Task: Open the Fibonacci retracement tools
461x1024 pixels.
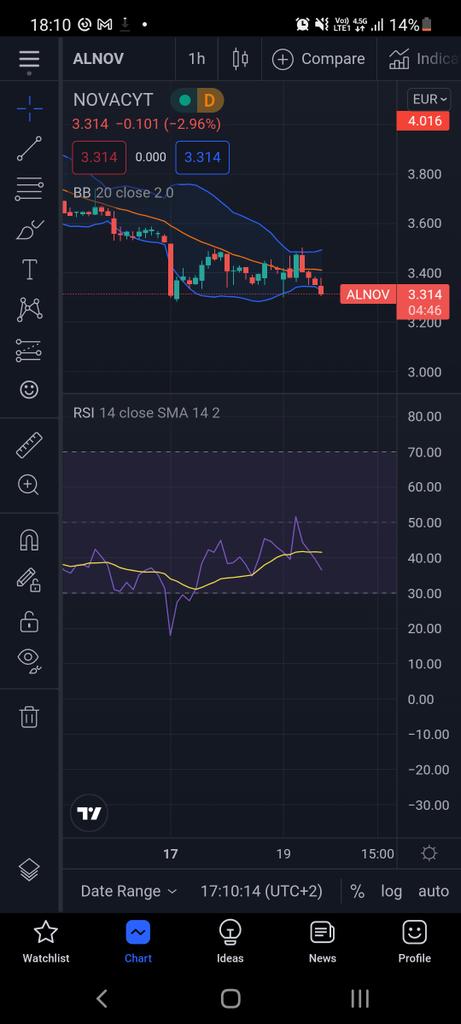Action: [x=29, y=189]
